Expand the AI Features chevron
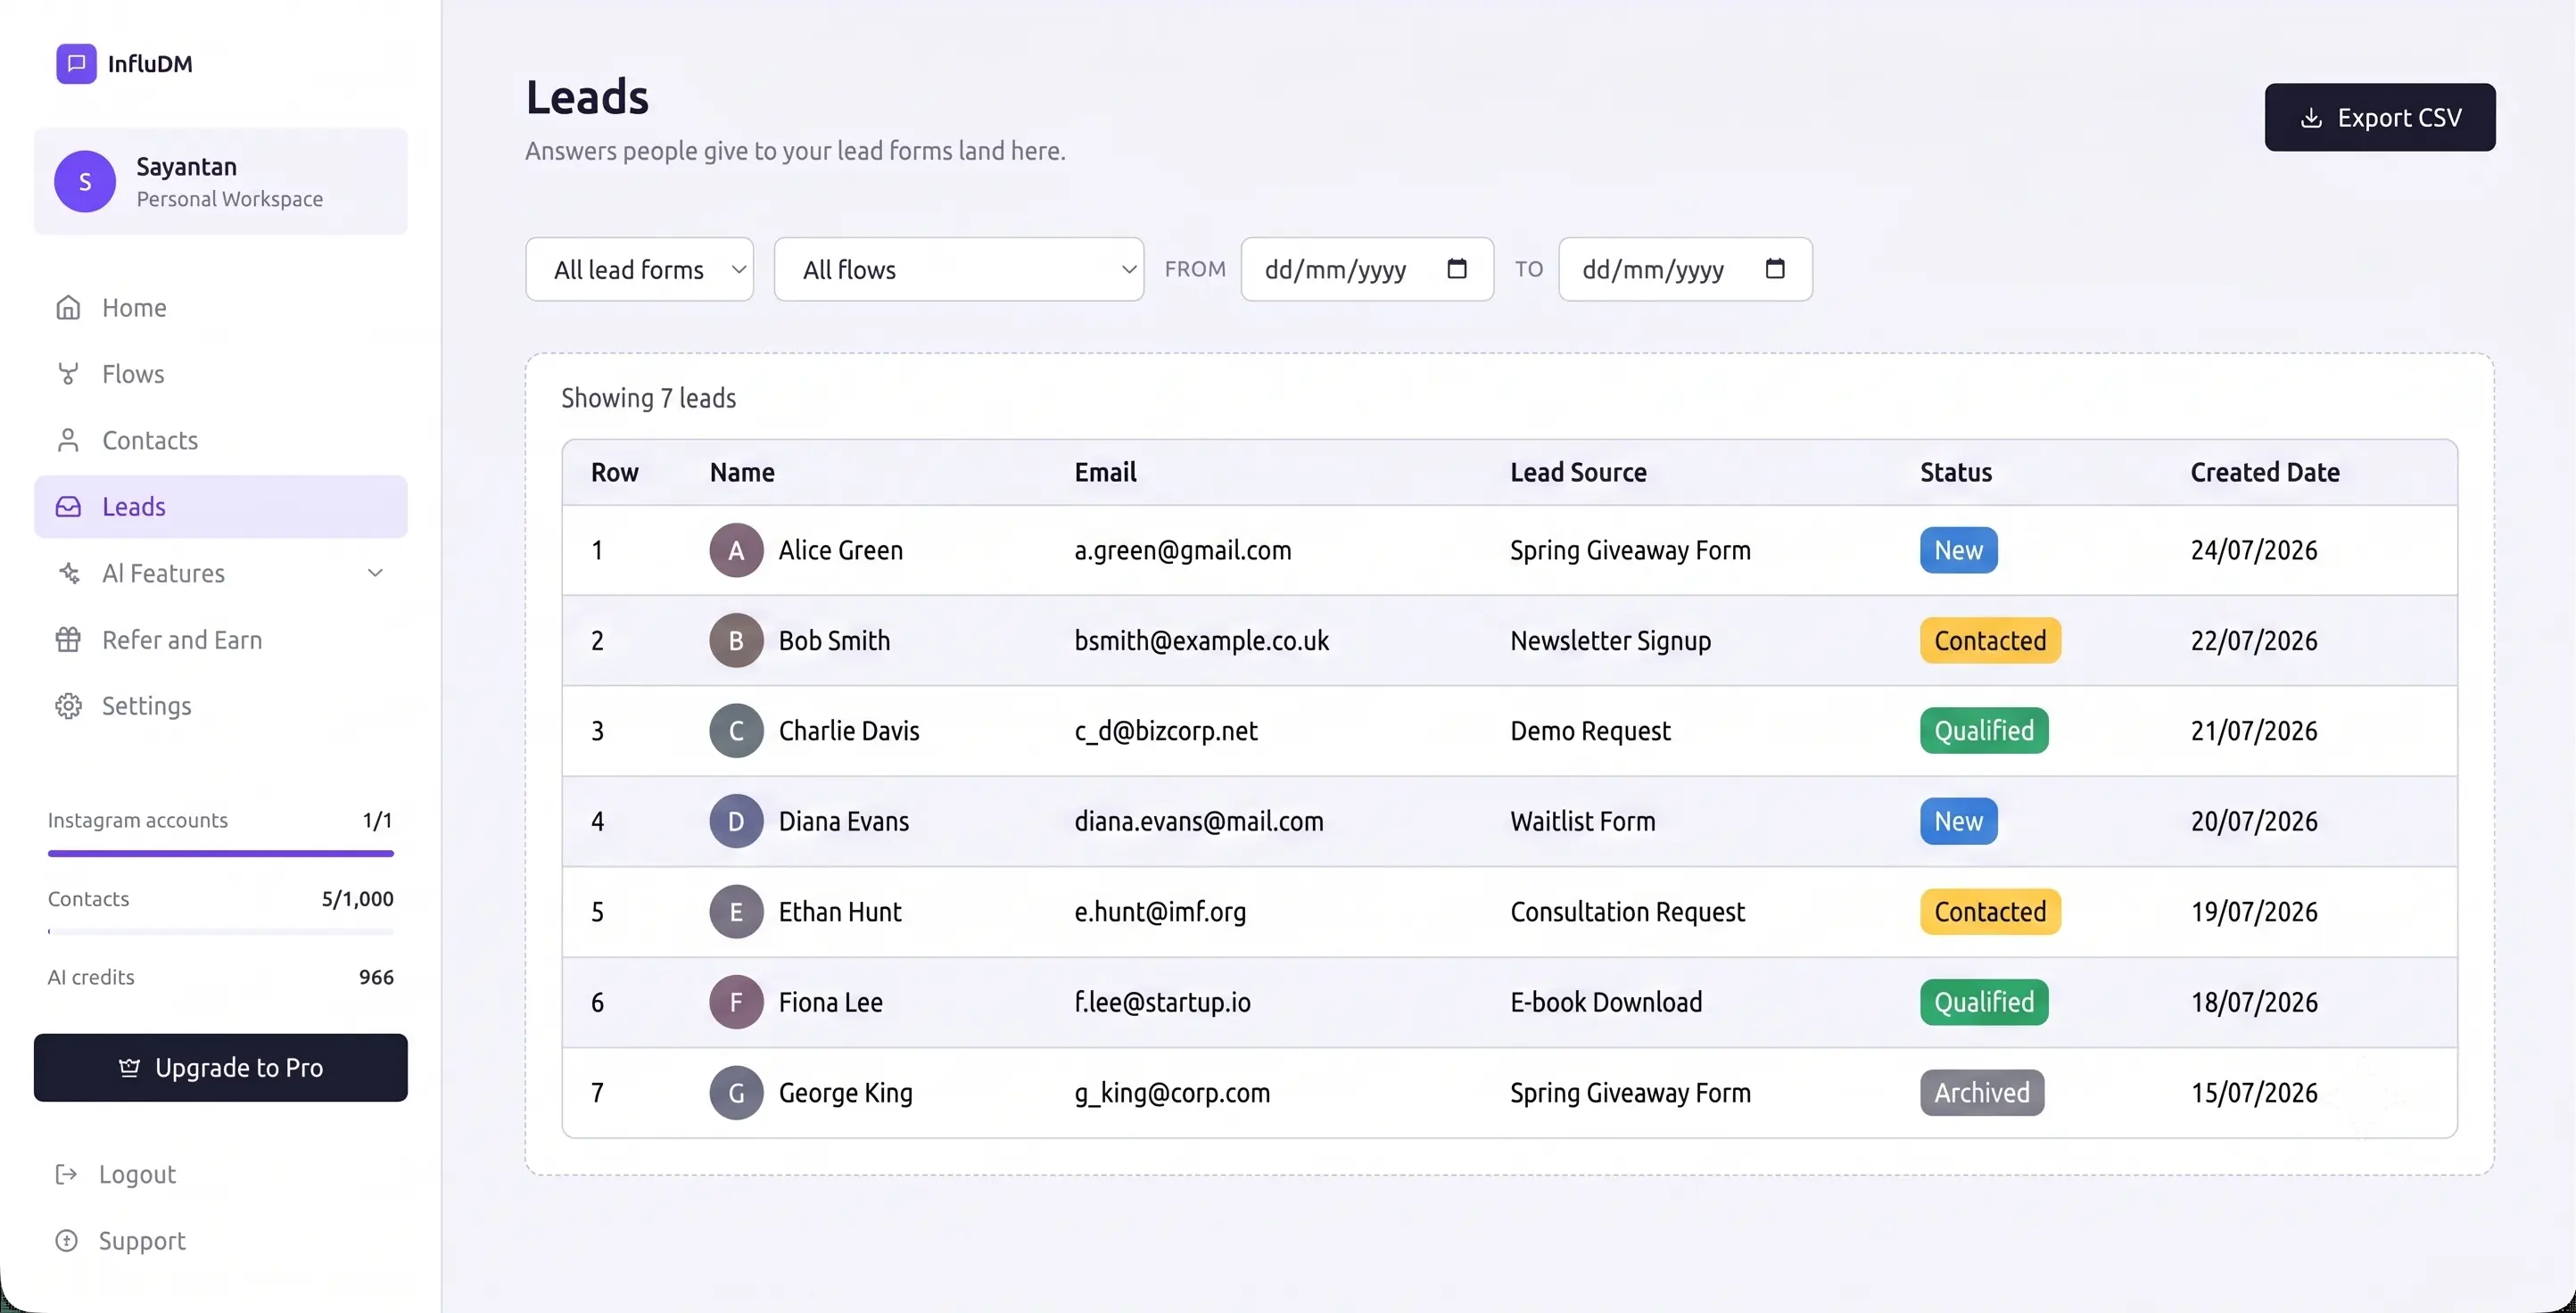The image size is (2576, 1313). point(375,573)
